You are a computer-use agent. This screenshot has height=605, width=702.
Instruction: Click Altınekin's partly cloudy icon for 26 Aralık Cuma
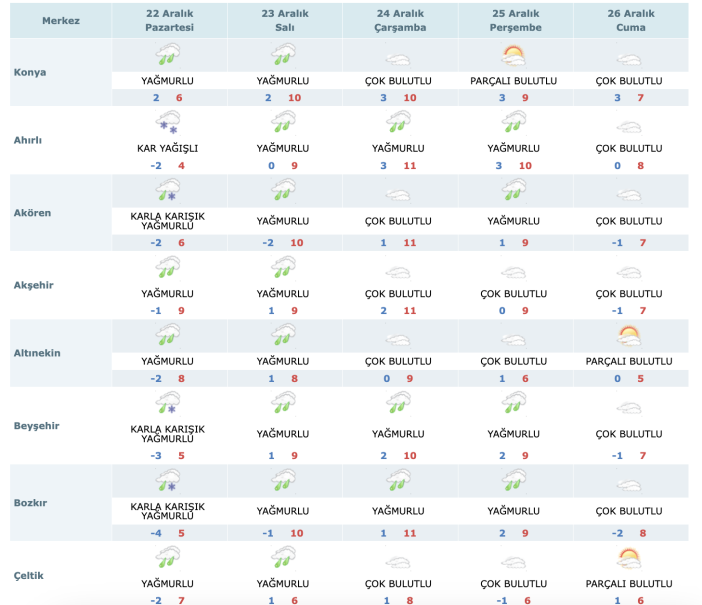coord(628,337)
